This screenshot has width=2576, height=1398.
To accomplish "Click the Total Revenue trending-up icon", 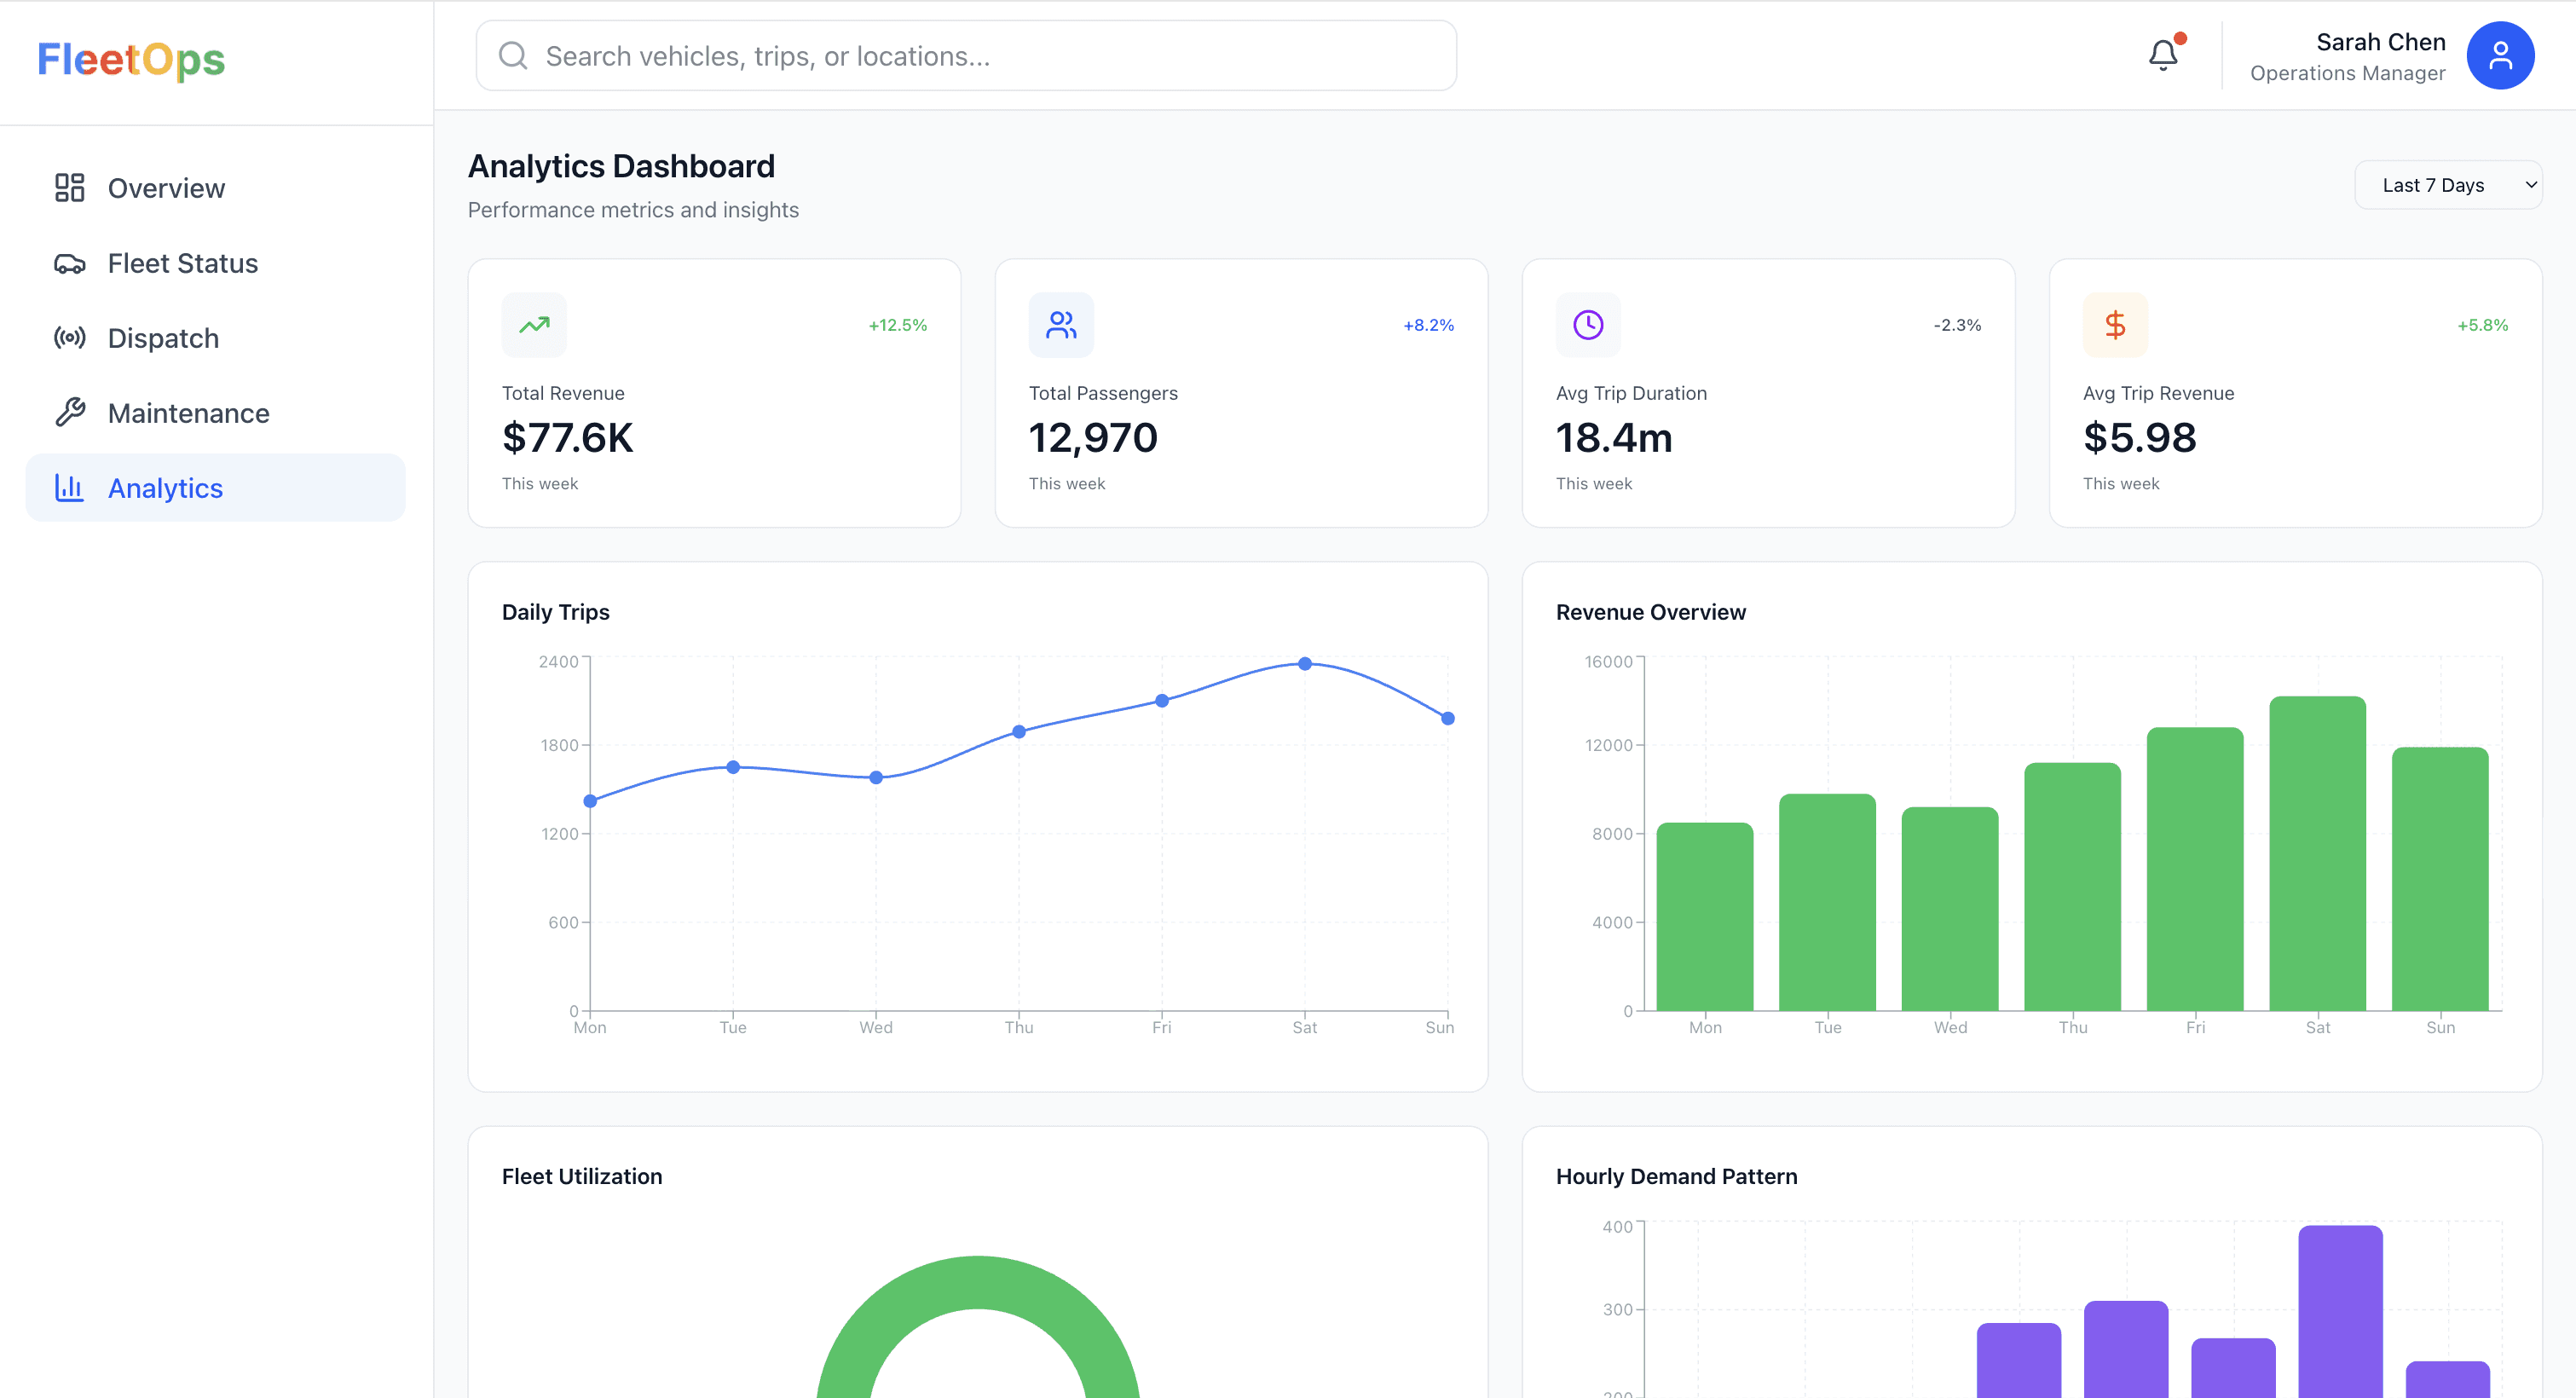I will click(534, 324).
